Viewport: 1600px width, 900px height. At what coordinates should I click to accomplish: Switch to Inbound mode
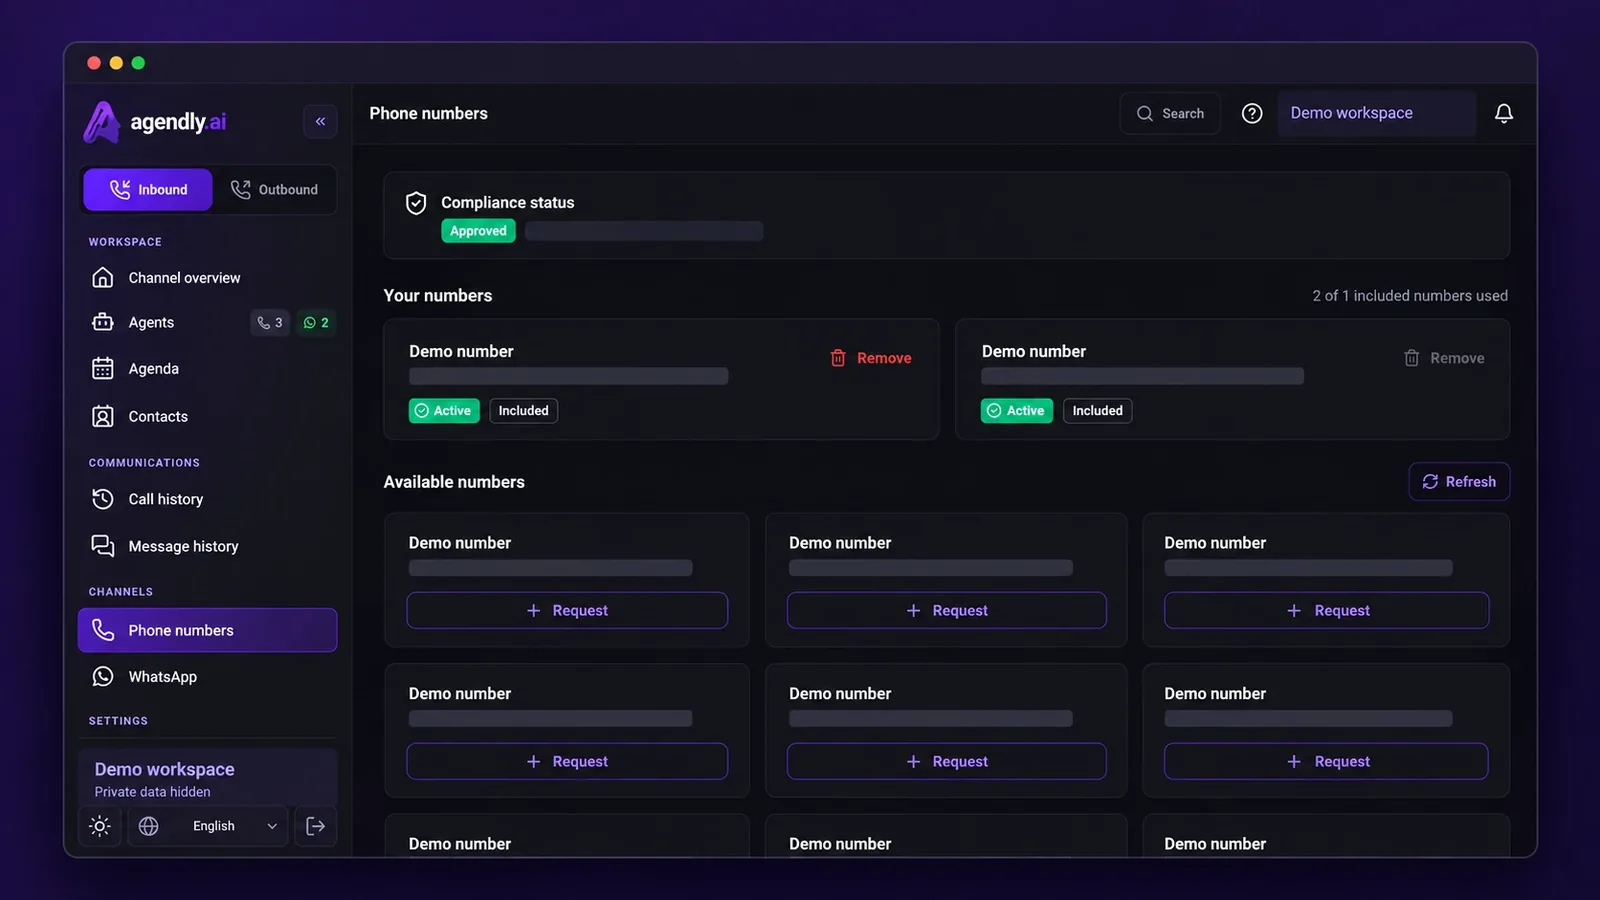click(x=148, y=190)
